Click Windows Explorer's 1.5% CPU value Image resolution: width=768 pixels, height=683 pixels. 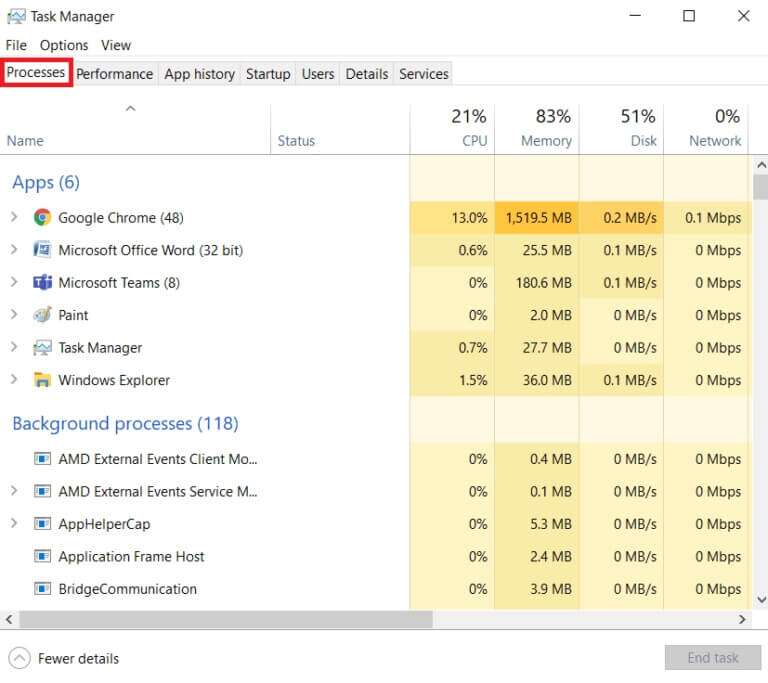pos(473,380)
